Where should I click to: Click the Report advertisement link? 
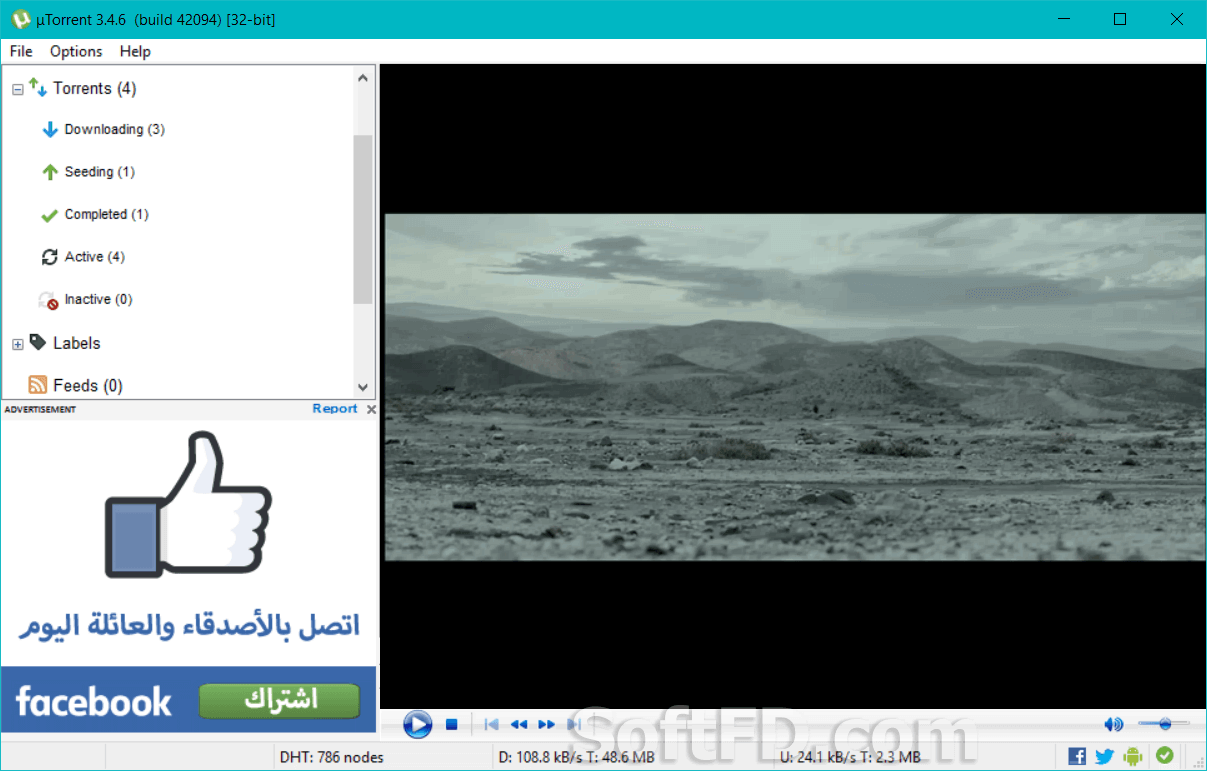pos(335,408)
